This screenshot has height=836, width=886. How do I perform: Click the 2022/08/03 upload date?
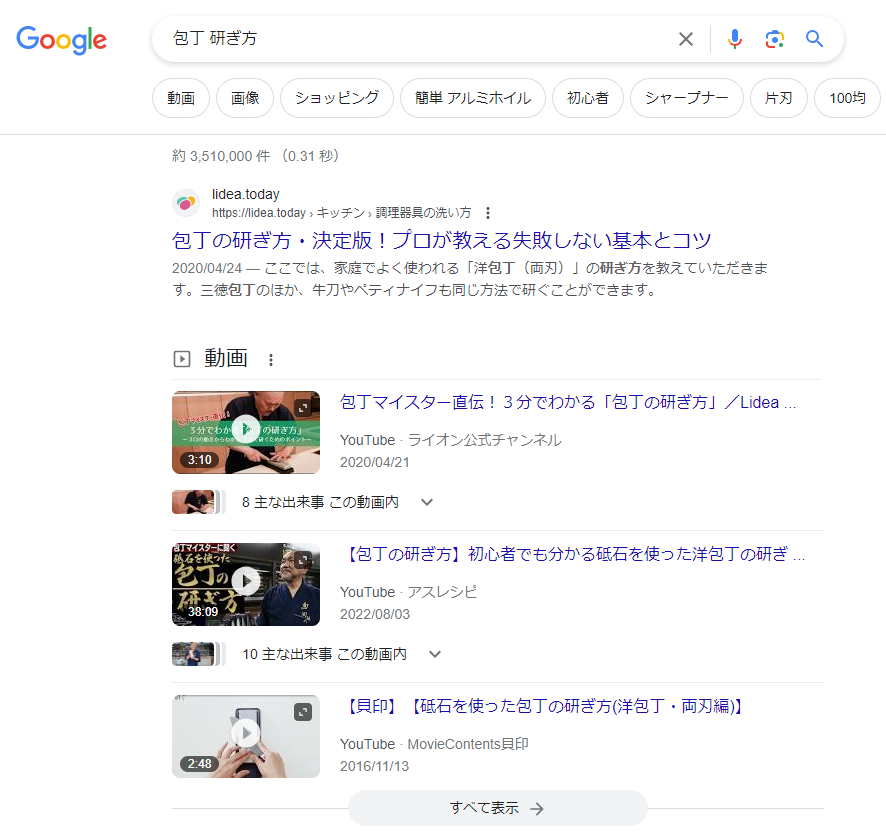pyautogui.click(x=375, y=614)
